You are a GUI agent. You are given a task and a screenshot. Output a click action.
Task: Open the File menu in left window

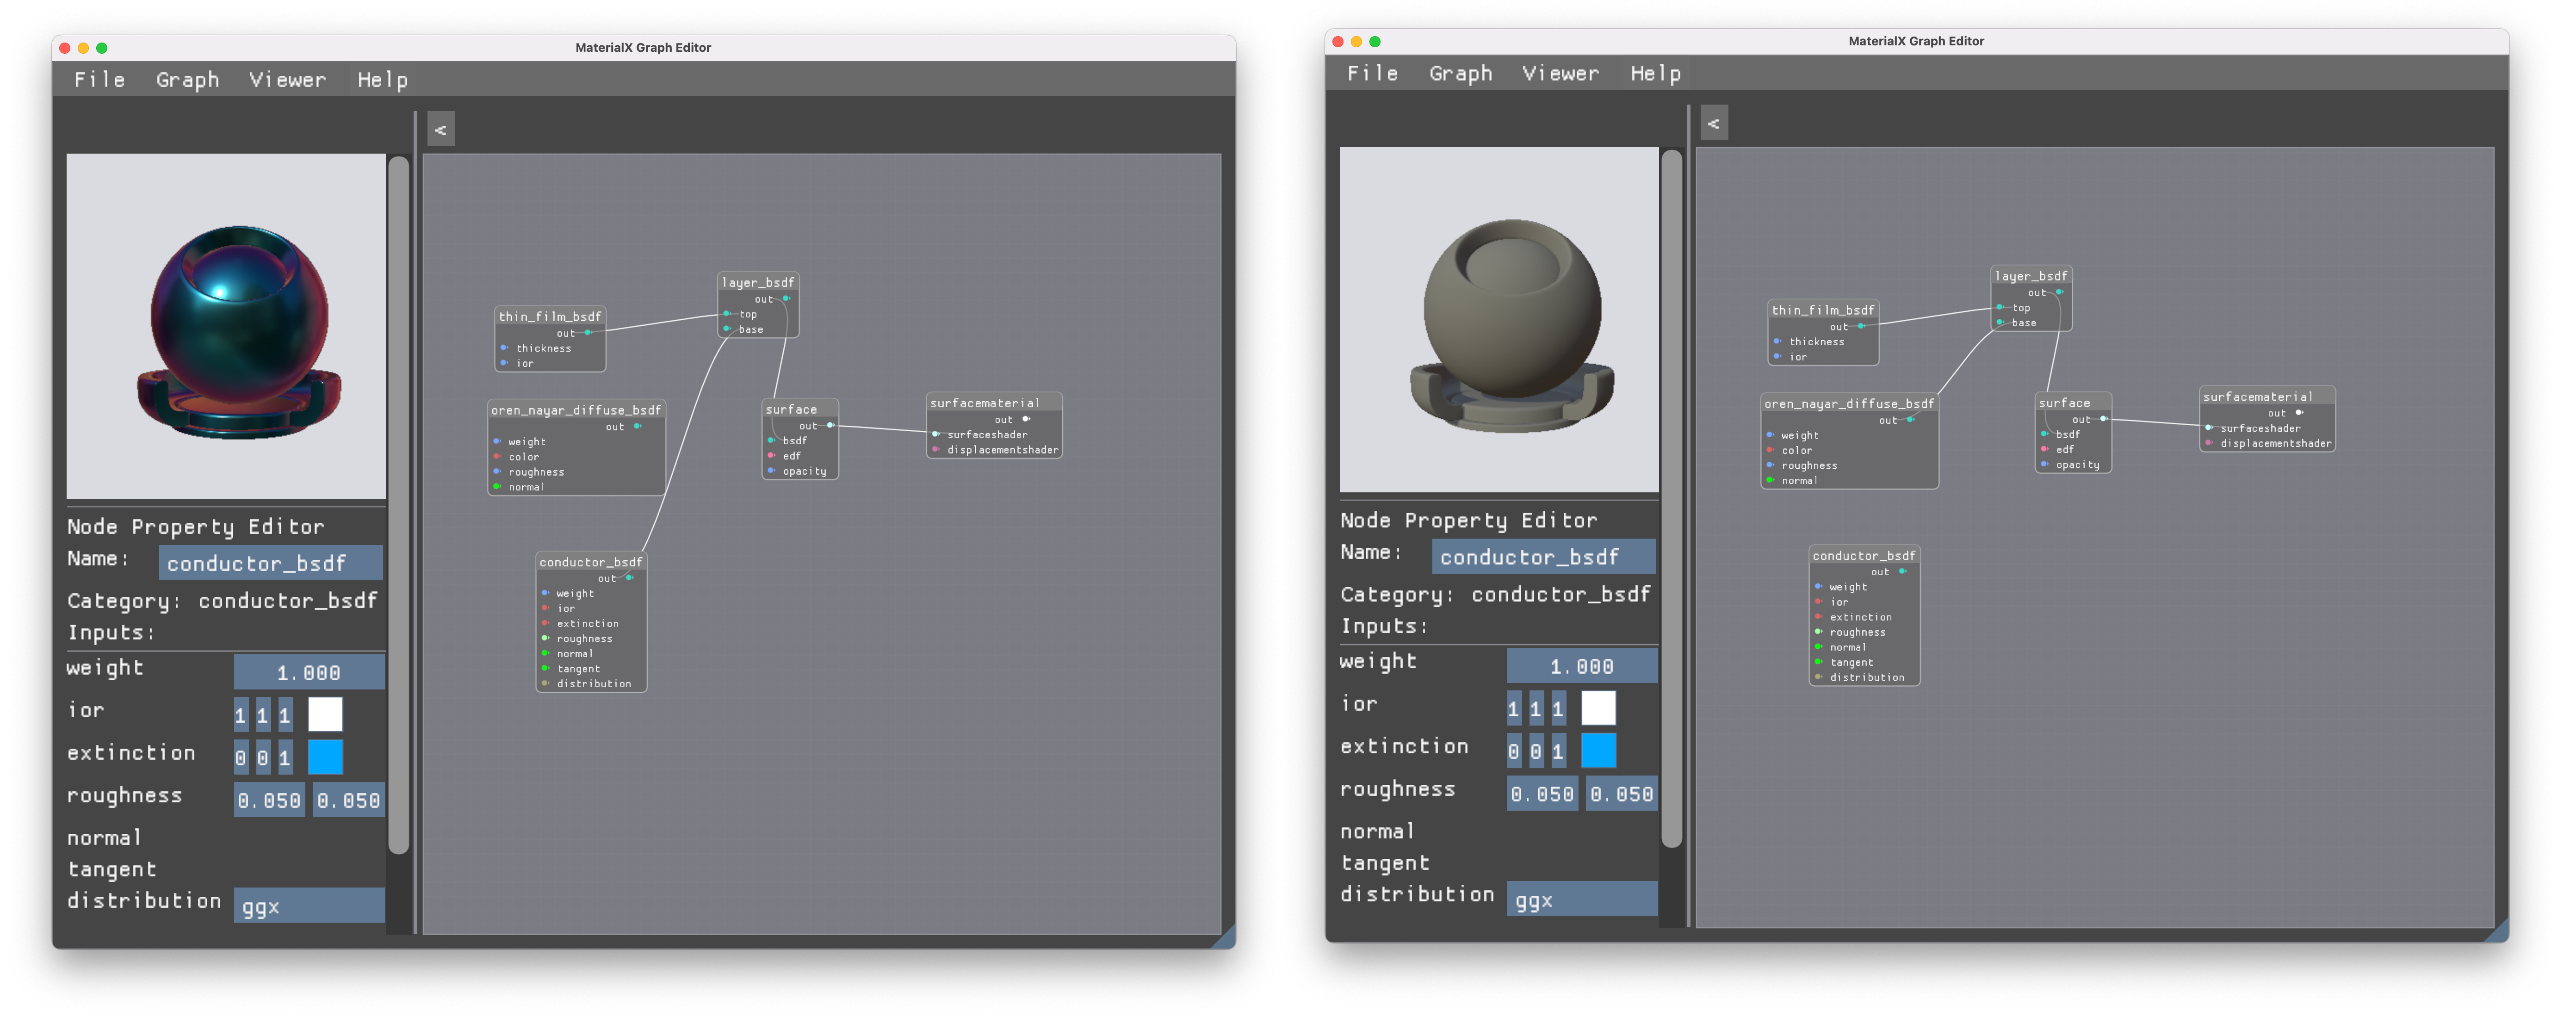pos(99,80)
